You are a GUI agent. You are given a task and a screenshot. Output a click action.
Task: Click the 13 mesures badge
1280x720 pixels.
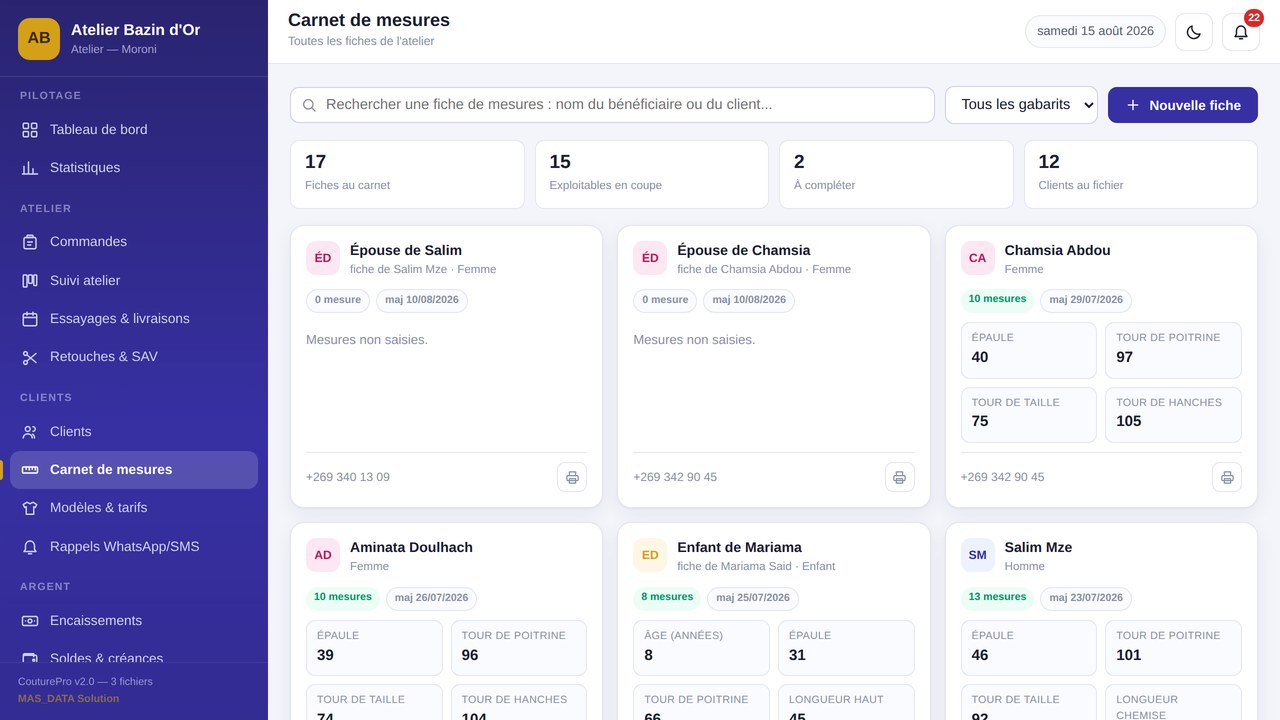coord(998,597)
